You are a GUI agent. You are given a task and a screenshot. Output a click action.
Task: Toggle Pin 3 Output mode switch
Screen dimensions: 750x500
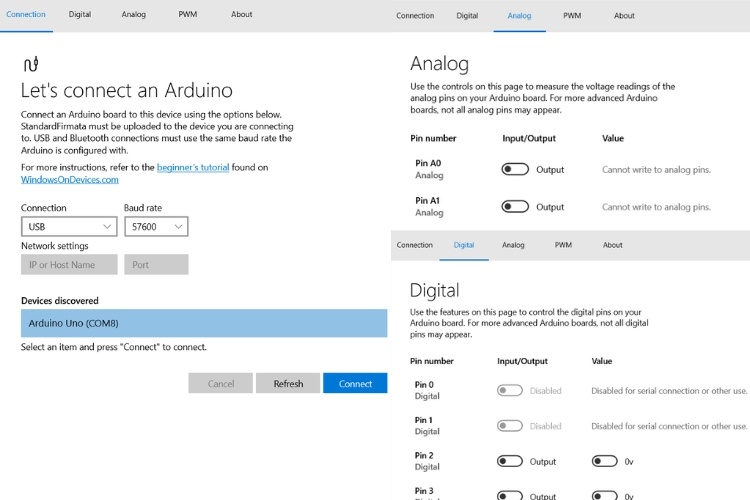(510, 496)
